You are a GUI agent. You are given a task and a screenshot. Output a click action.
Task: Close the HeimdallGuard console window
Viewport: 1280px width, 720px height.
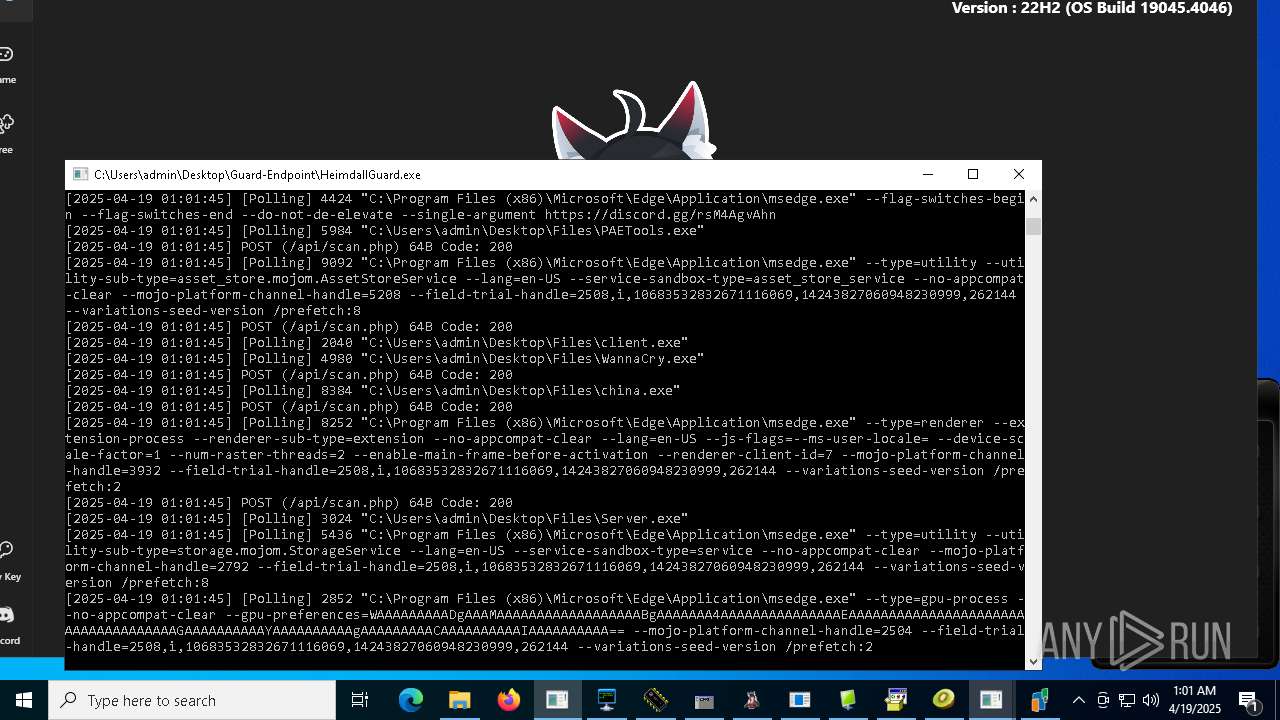pyautogui.click(x=1019, y=174)
